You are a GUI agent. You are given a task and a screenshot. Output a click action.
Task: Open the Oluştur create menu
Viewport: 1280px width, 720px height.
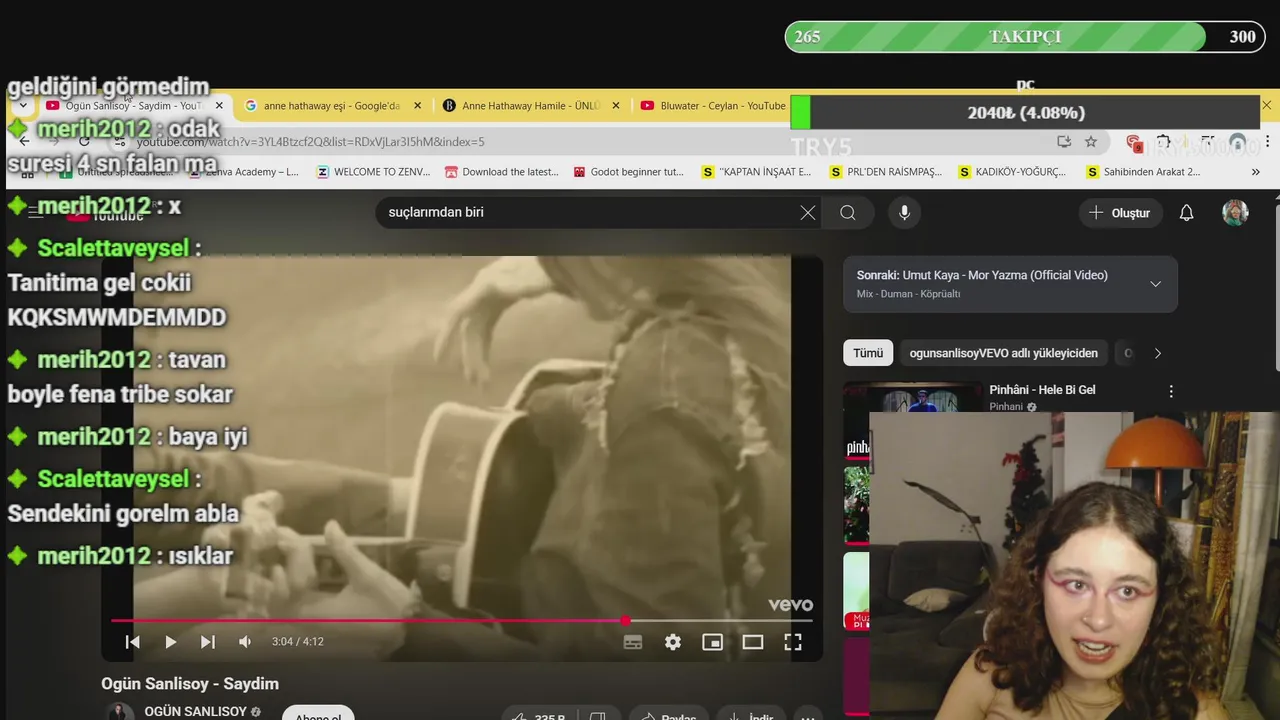tap(1119, 213)
